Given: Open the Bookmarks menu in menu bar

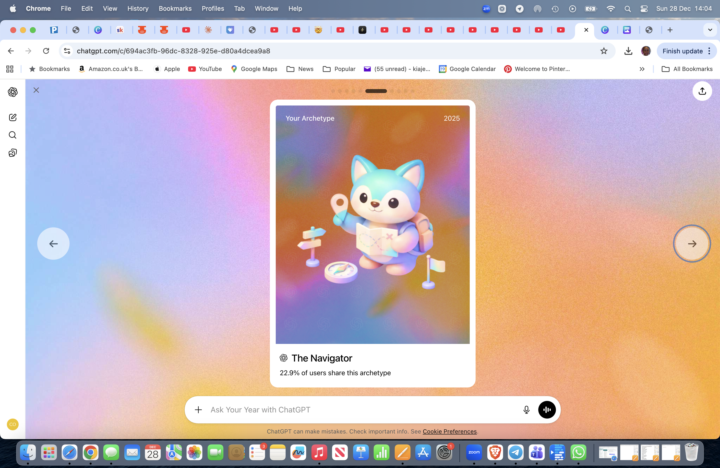Looking at the screenshot, I should click(x=174, y=8).
